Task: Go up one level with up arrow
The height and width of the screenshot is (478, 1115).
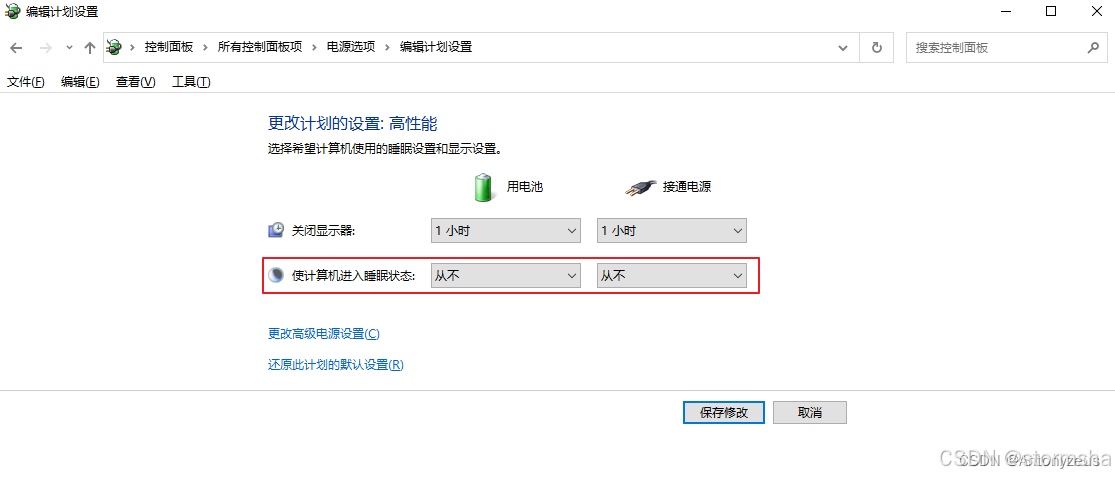Action: click(90, 48)
